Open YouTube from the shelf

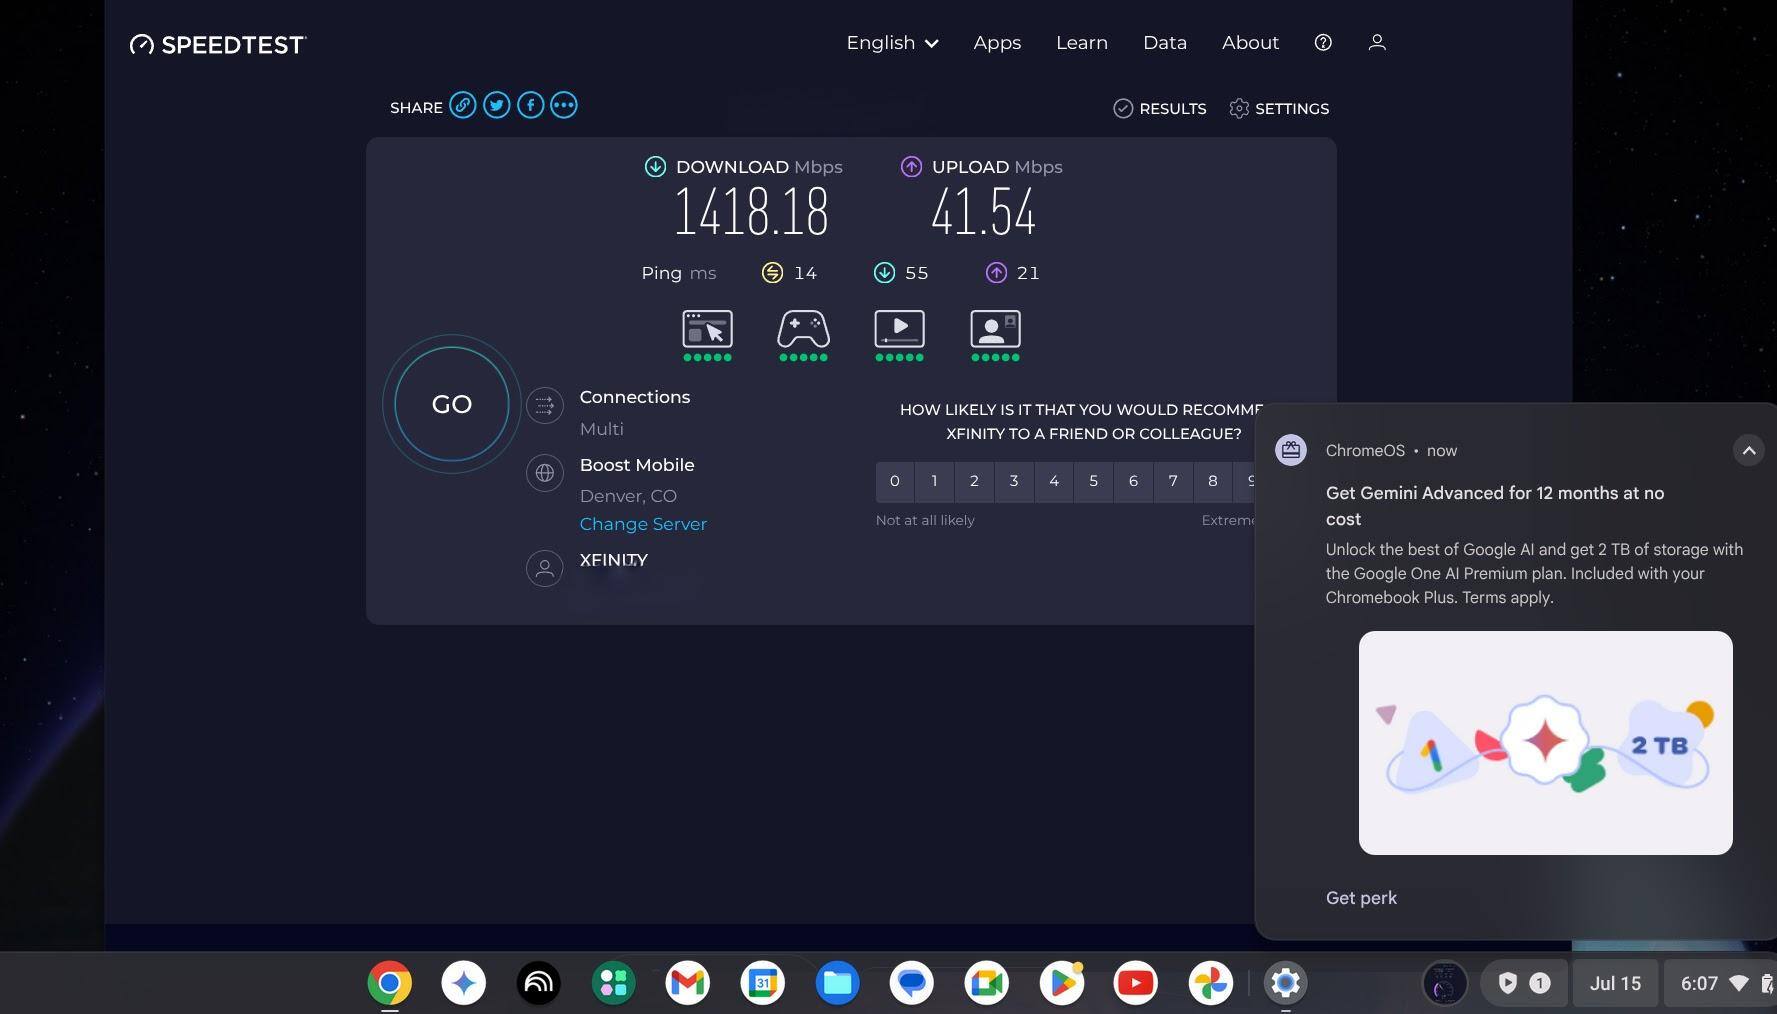pyautogui.click(x=1135, y=983)
